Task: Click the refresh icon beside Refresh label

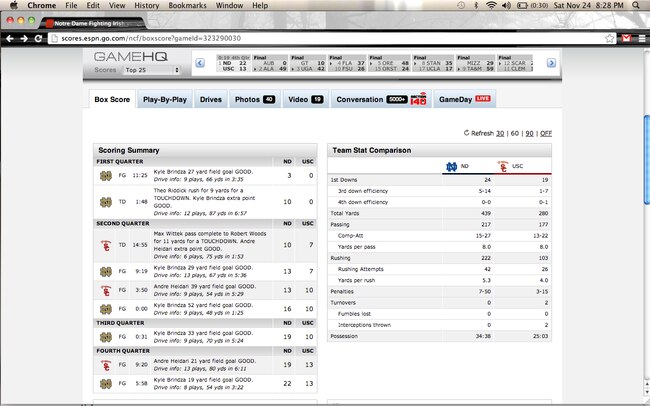Action: [466, 133]
